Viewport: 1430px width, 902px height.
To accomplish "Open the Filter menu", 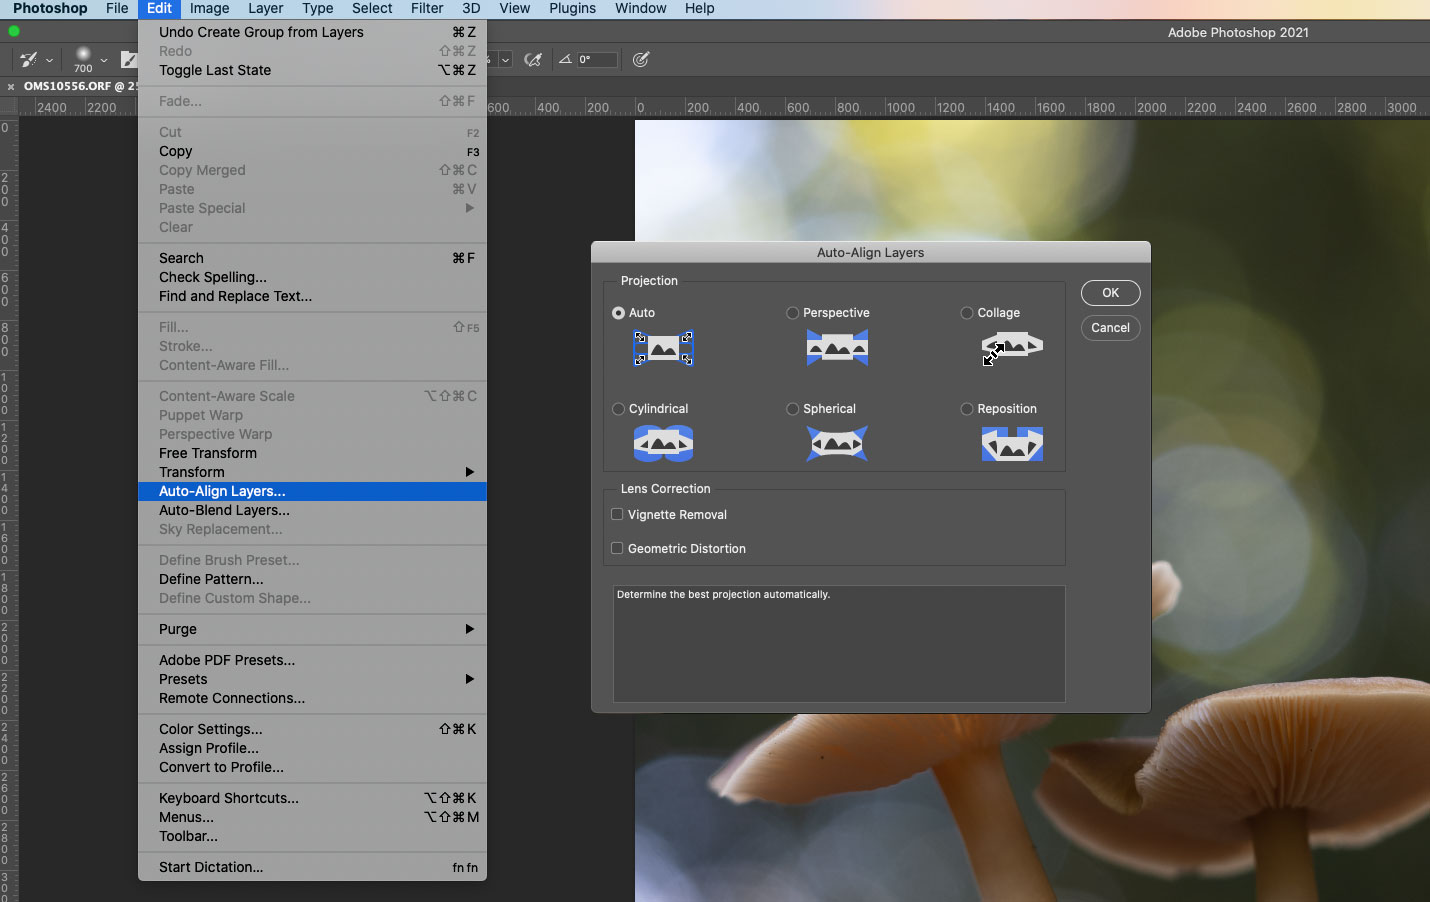I will [427, 8].
